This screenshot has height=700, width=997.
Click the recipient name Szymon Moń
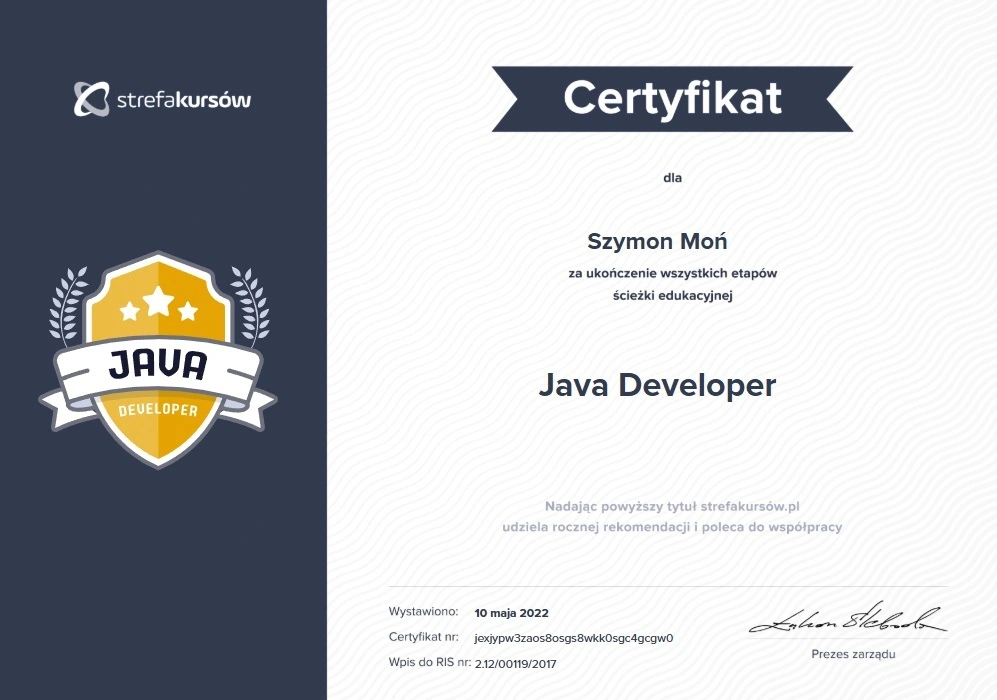click(657, 241)
